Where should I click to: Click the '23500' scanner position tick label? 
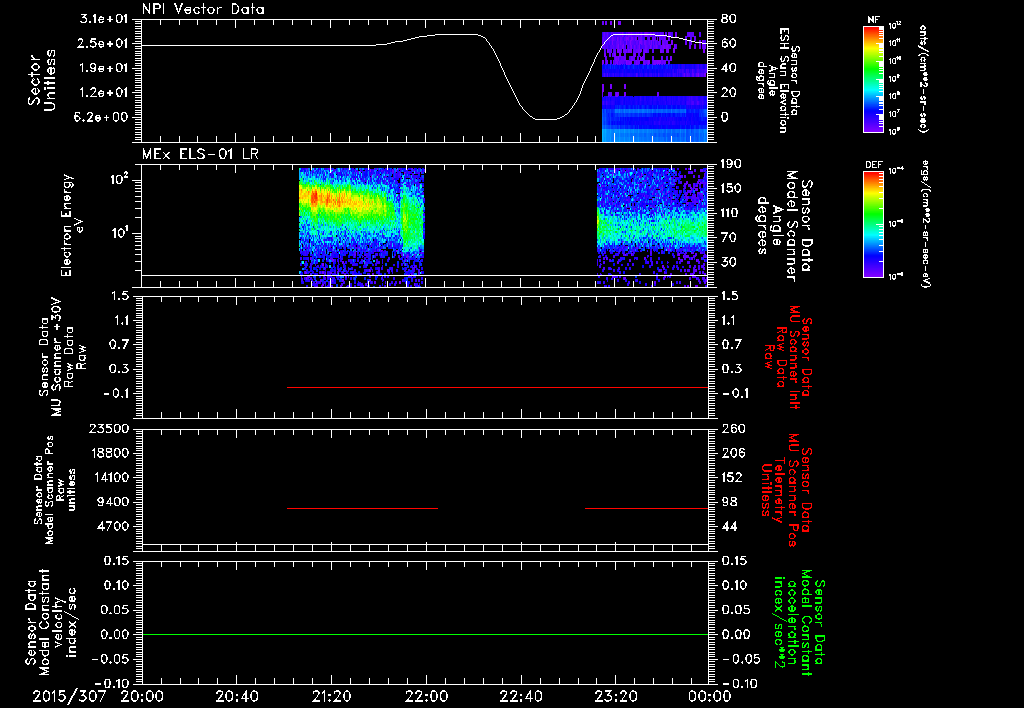109,428
